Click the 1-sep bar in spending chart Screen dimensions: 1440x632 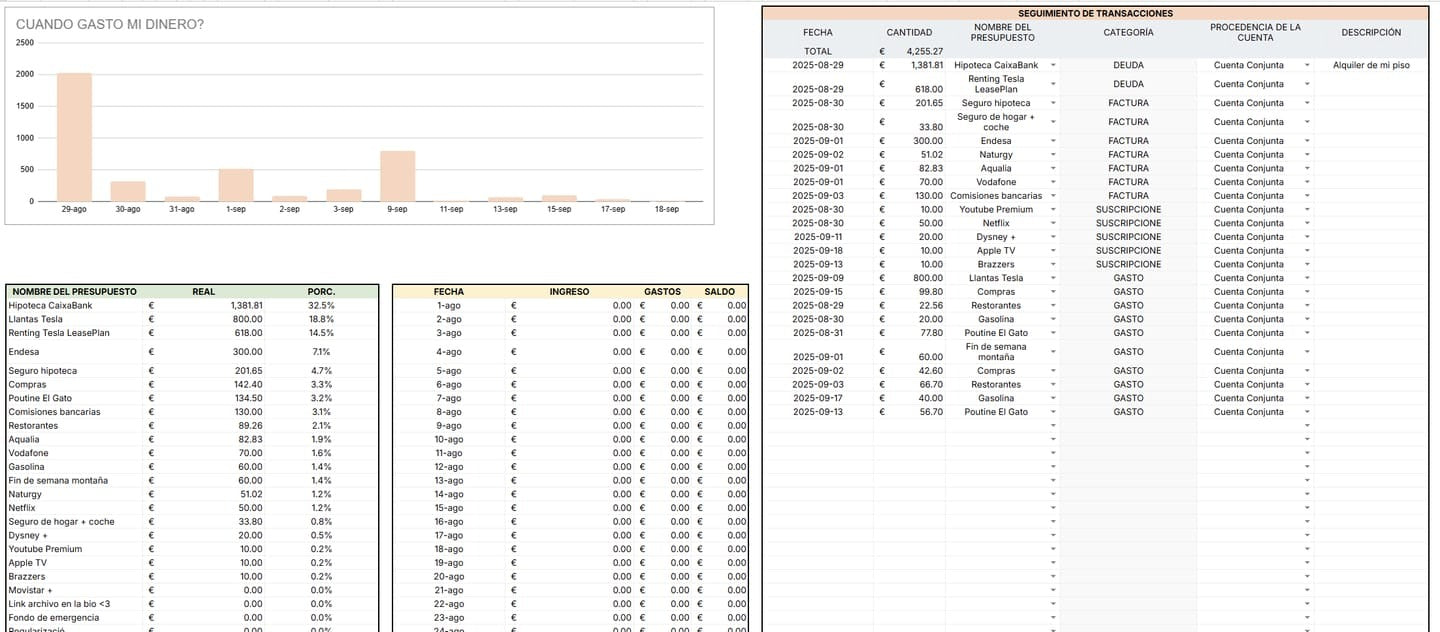[x=236, y=185]
